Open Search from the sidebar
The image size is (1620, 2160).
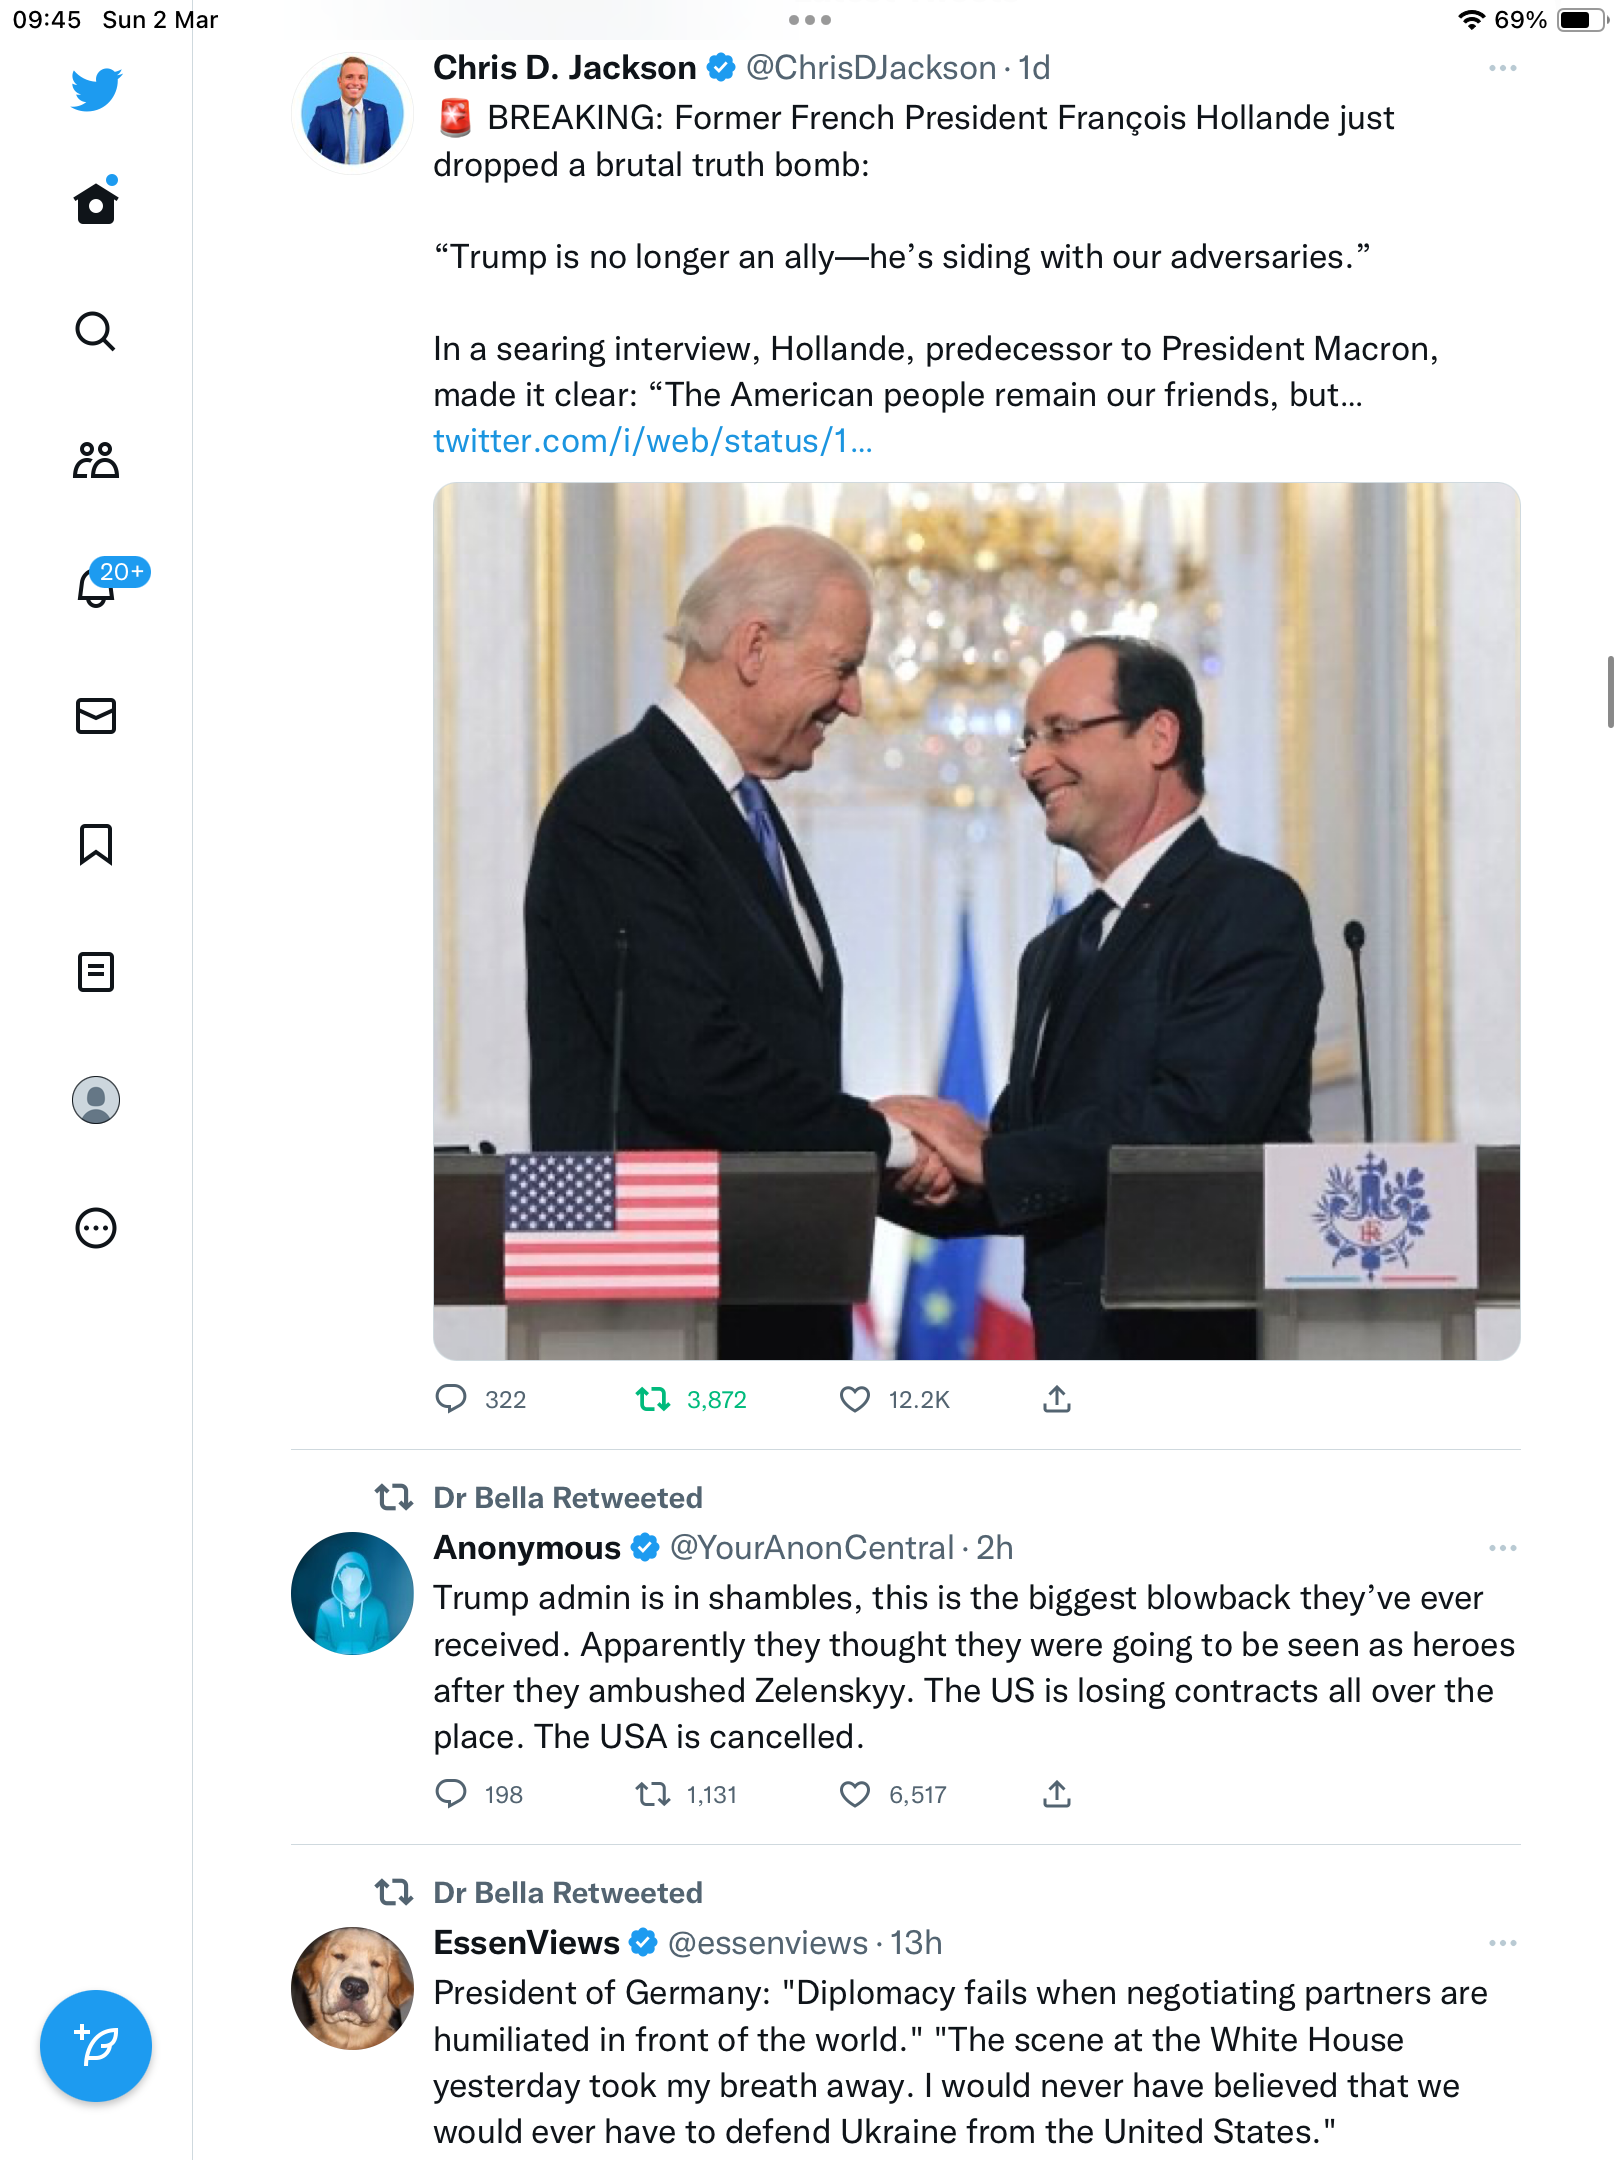pos(96,331)
